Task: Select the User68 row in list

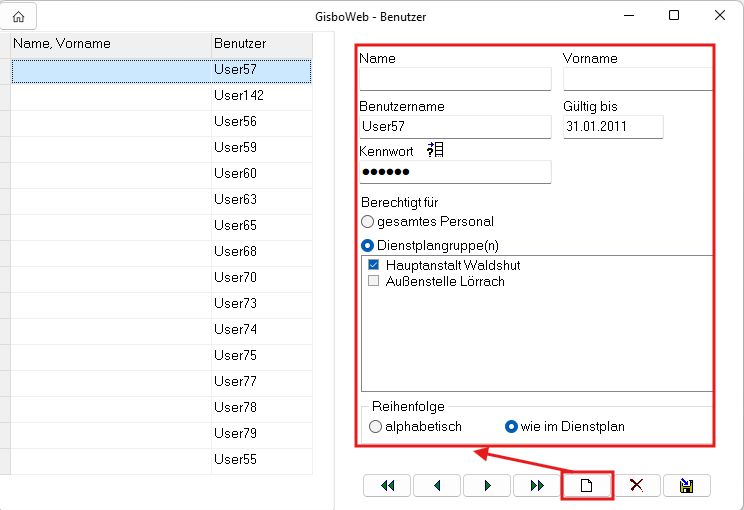Action: pos(161,253)
